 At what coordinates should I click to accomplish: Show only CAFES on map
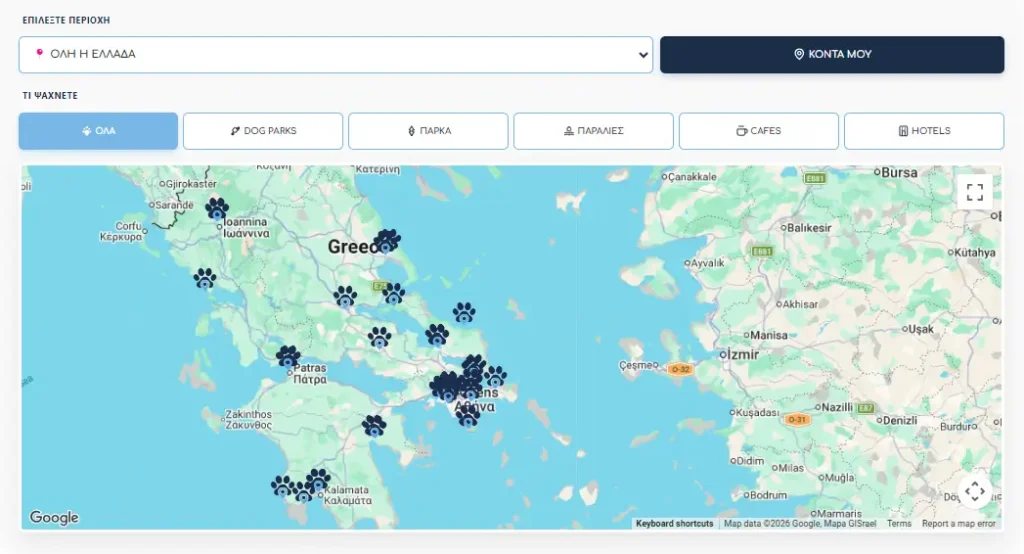[759, 131]
